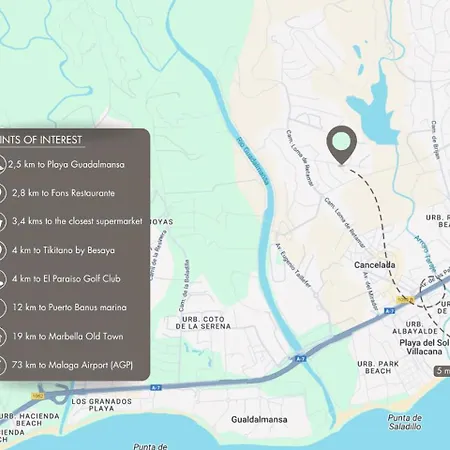This screenshot has height=450, width=450.
Task: Click the beach icon beside Playa Guadalmansa
Action: (x=2, y=164)
